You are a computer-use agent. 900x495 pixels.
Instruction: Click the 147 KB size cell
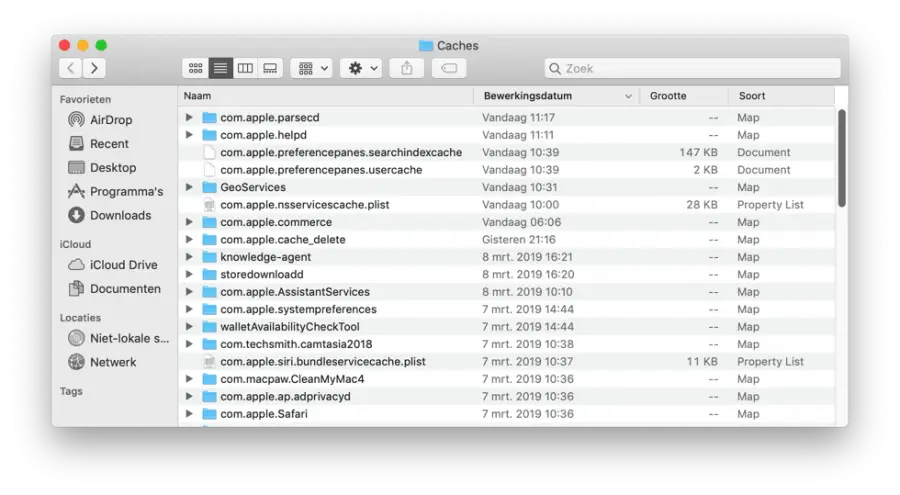[699, 152]
